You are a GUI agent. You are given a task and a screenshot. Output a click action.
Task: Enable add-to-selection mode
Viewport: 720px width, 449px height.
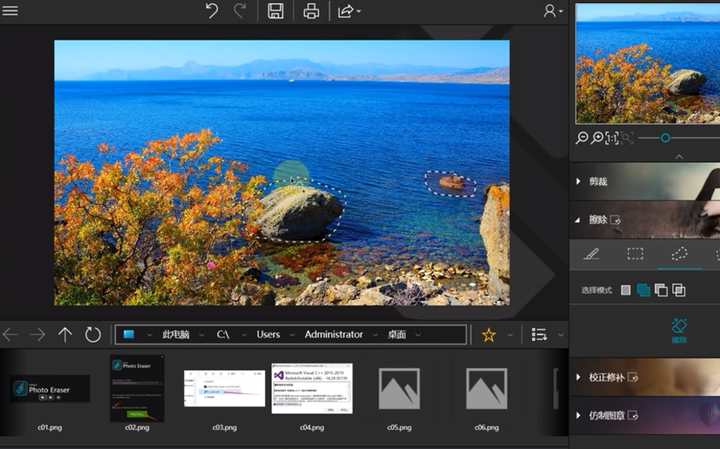pyautogui.click(x=643, y=290)
